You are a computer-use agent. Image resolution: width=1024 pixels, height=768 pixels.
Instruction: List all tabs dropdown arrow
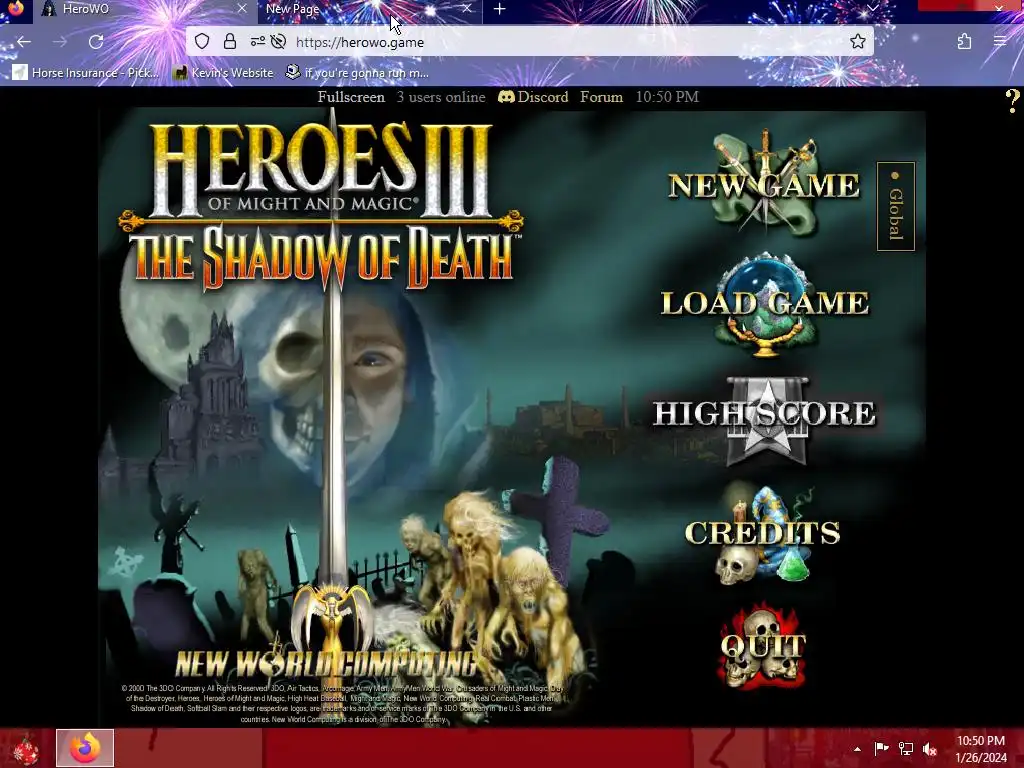pos(872,7)
